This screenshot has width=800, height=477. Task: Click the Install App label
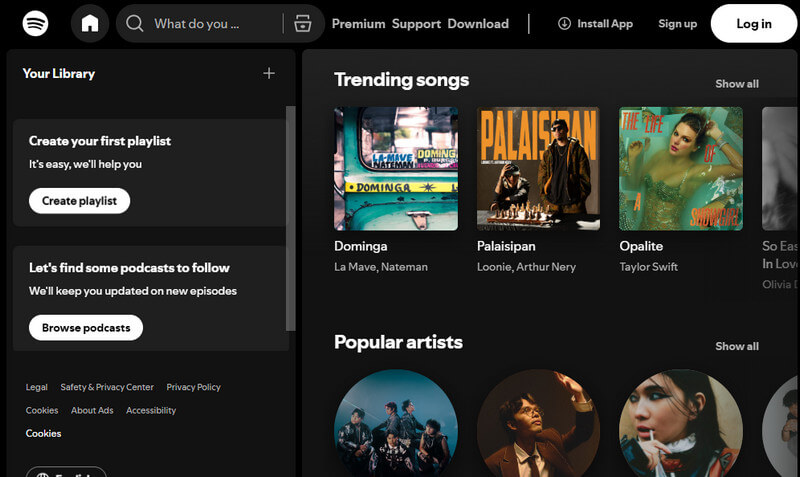point(605,24)
